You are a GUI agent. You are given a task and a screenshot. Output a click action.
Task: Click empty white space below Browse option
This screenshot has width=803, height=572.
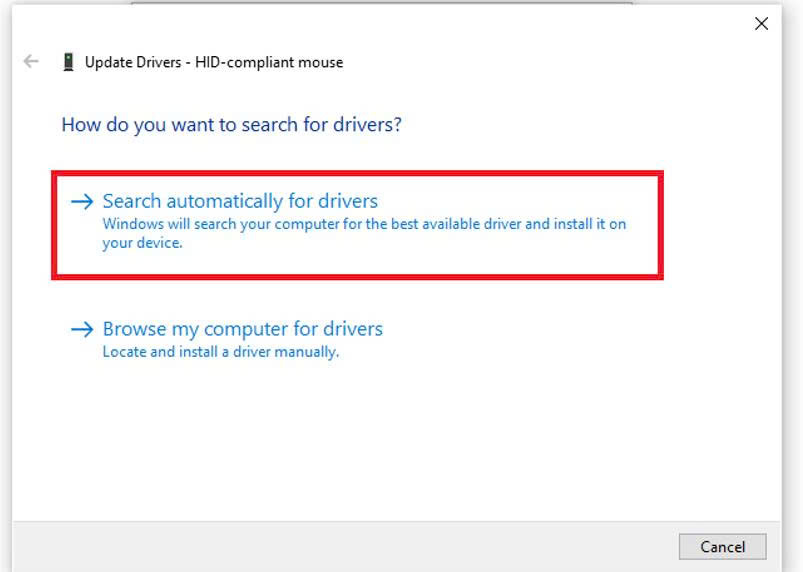tap(400, 440)
